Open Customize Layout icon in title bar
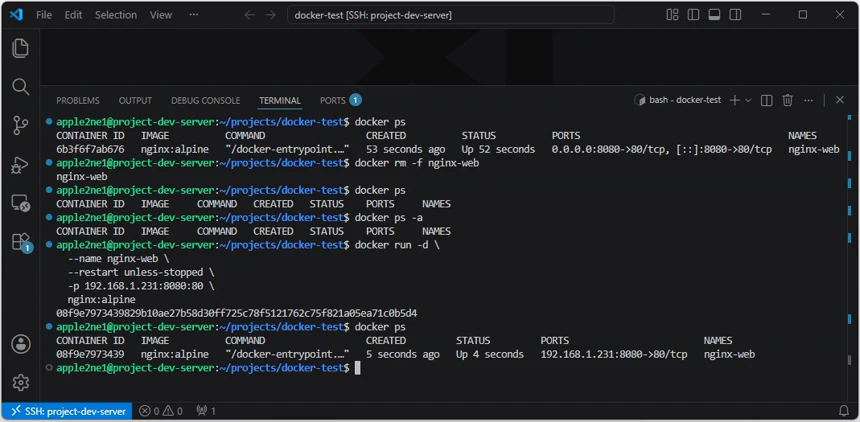Image resolution: width=860 pixels, height=422 pixels. point(672,15)
